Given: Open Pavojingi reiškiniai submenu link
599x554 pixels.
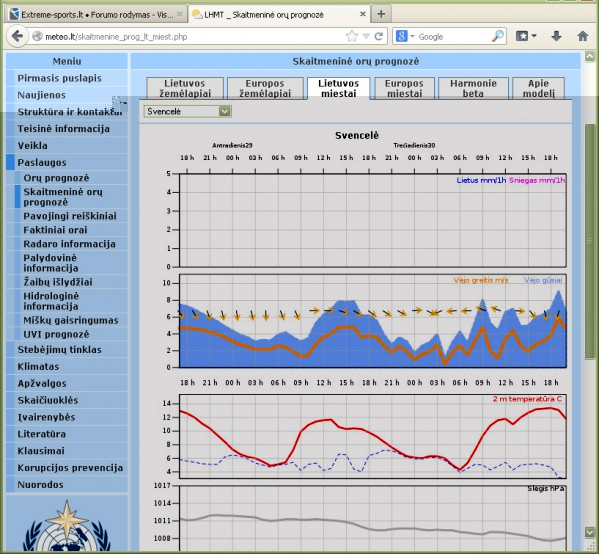Looking at the screenshot, I should pyautogui.click(x=71, y=216).
